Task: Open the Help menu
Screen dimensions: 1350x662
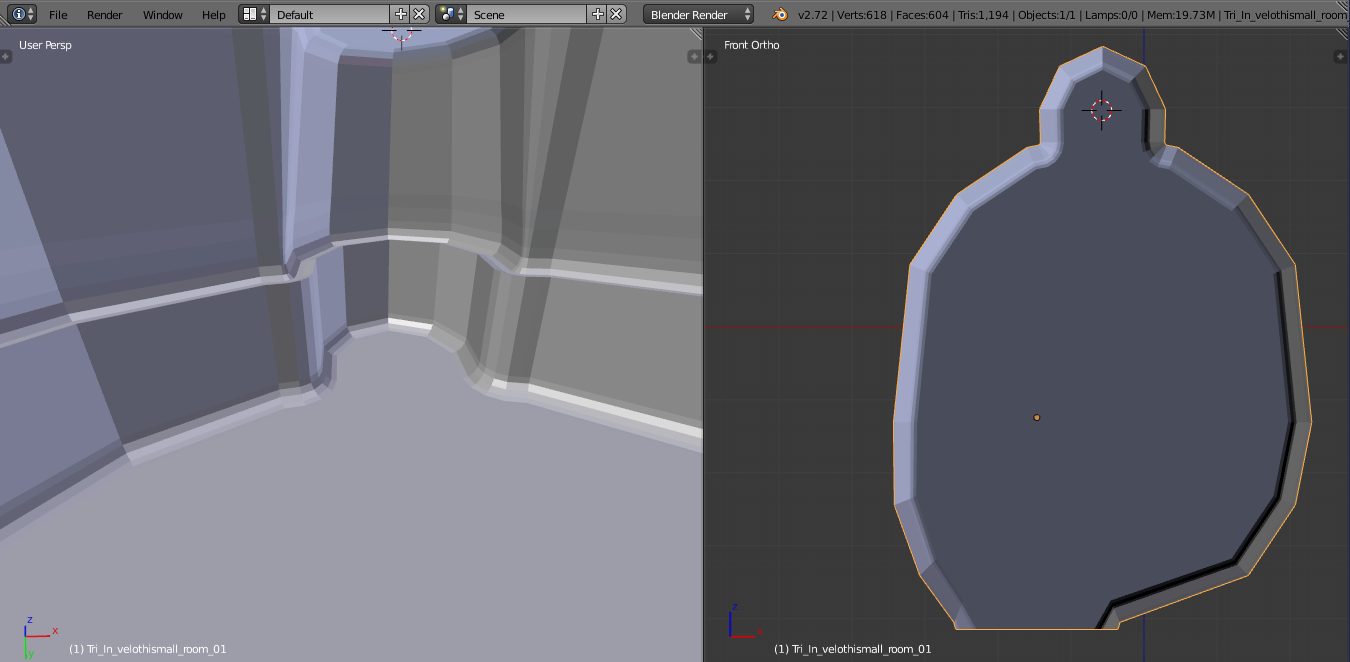Action: (x=214, y=15)
